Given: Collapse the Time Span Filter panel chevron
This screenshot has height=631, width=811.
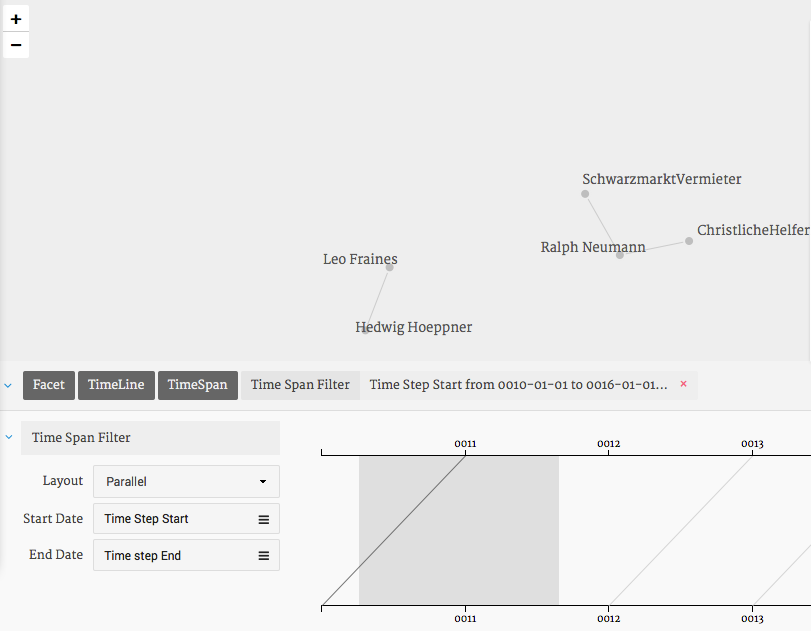Looking at the screenshot, I should tap(8, 438).
